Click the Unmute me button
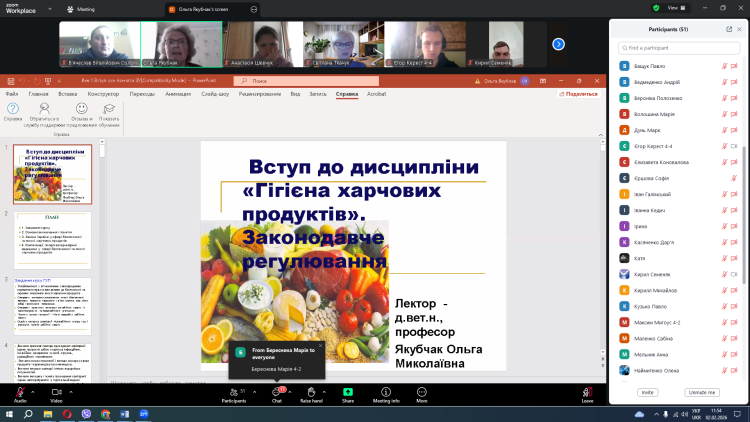This screenshot has height=422, width=750. coord(702,392)
